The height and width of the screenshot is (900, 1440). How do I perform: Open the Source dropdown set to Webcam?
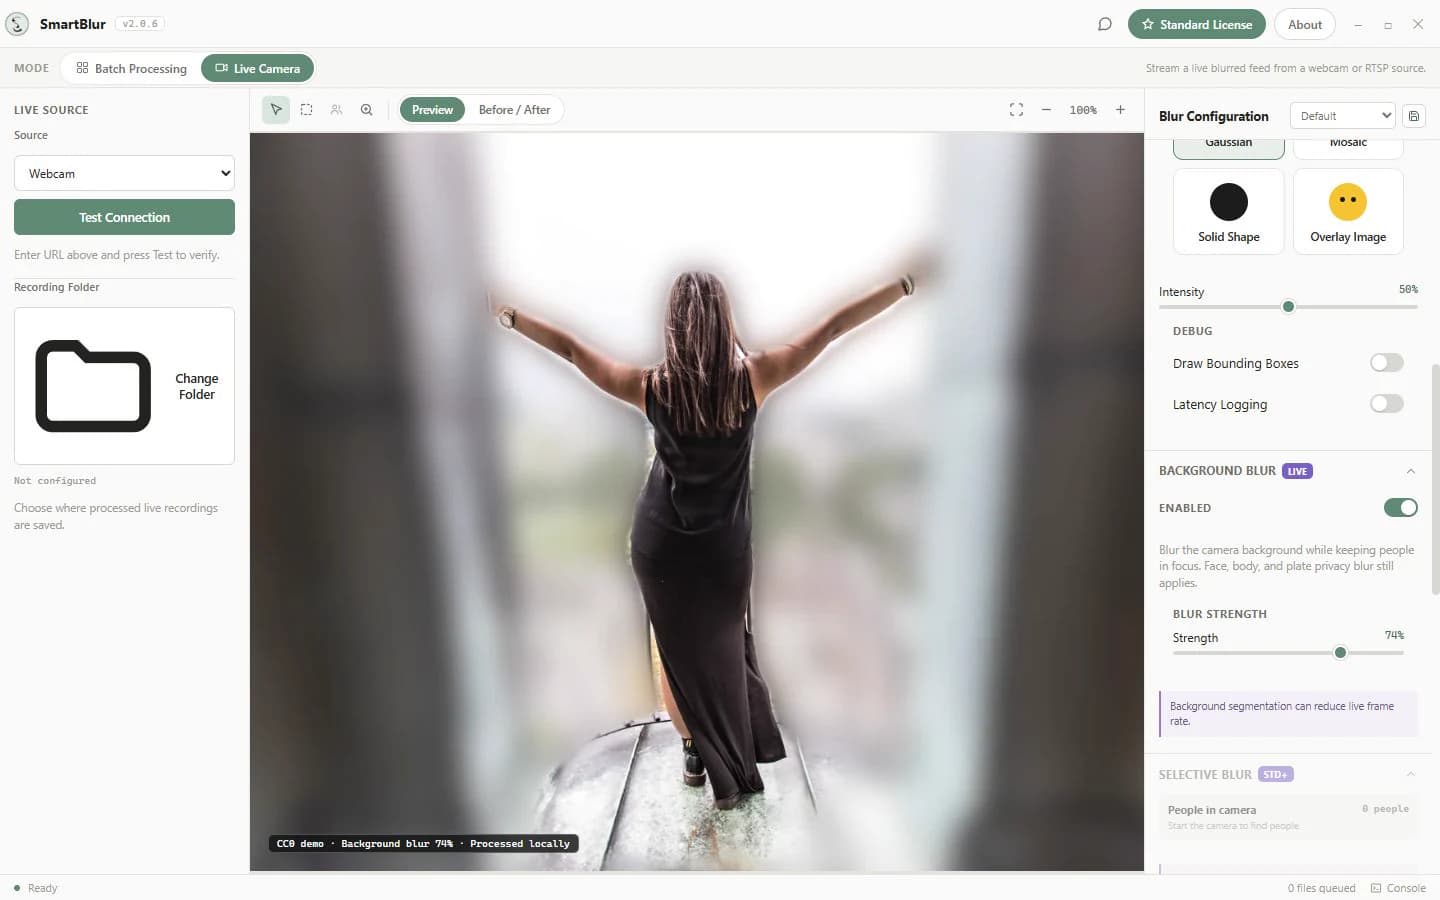click(x=124, y=173)
